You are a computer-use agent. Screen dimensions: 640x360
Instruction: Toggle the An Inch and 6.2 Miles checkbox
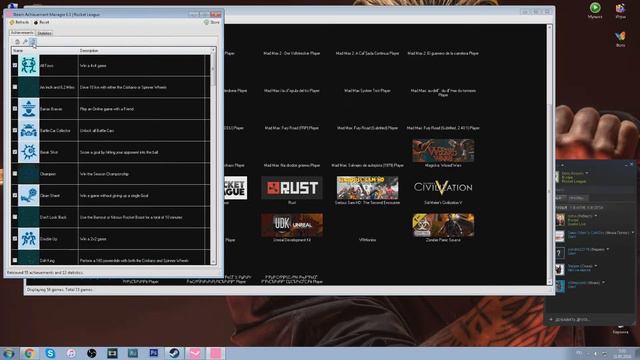click(x=15, y=87)
